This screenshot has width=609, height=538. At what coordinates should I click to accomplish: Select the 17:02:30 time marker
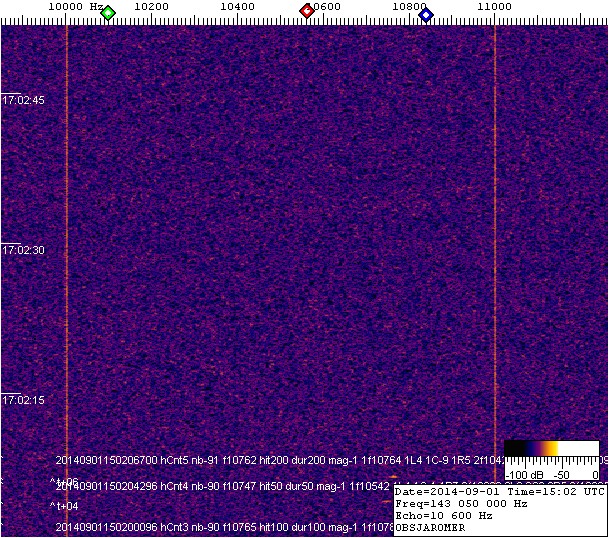[x=23, y=250]
